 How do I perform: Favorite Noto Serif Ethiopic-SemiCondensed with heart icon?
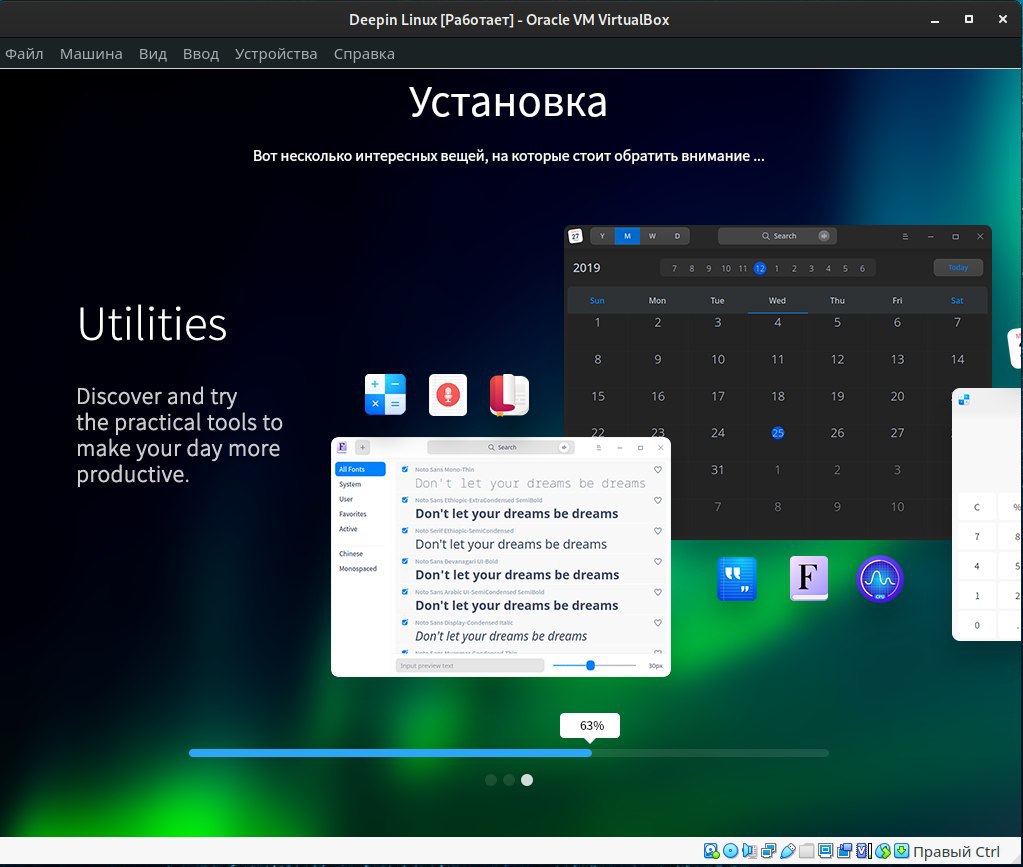pyautogui.click(x=658, y=531)
